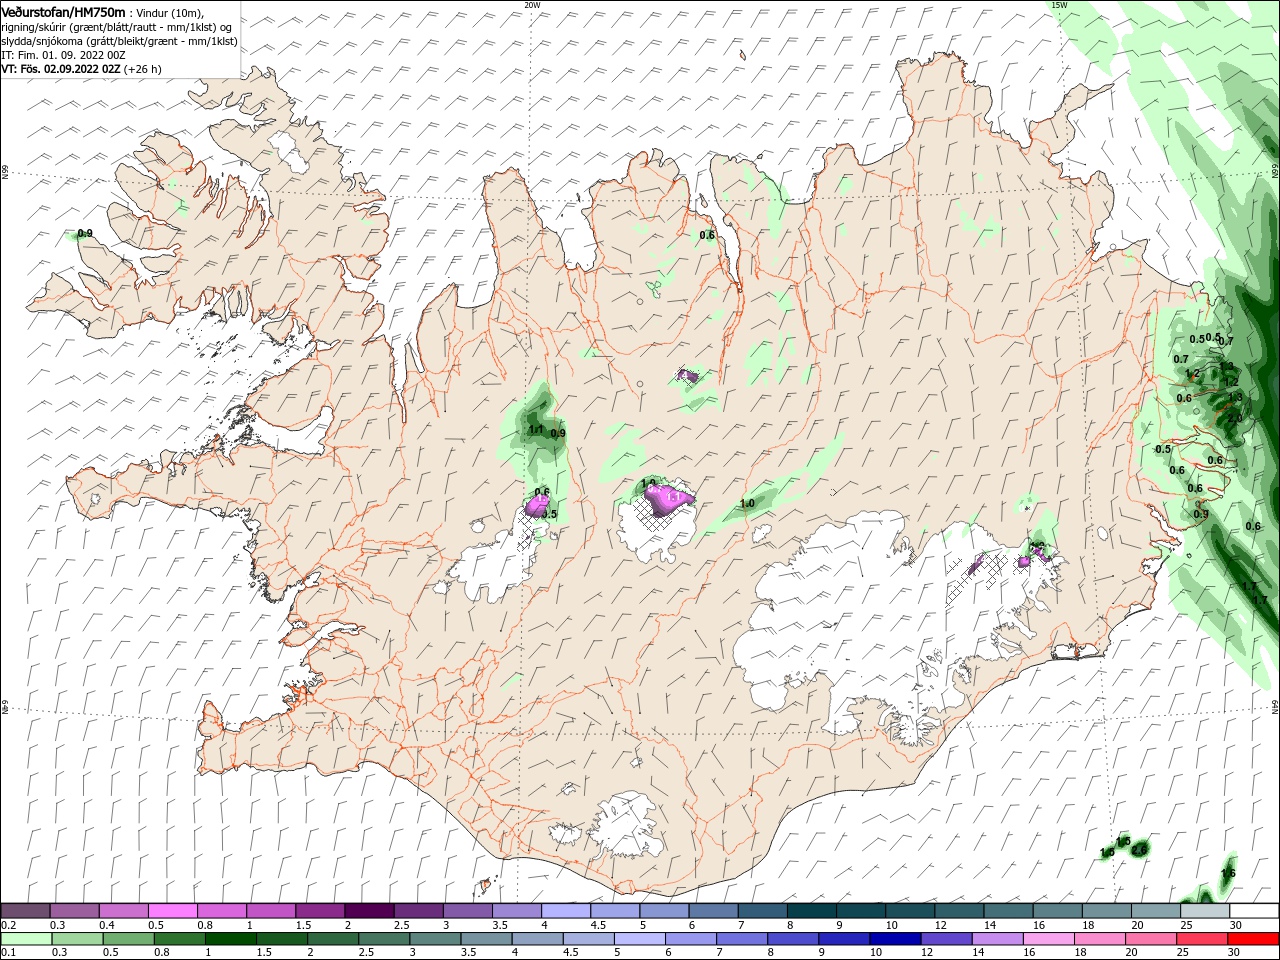The height and width of the screenshot is (960, 1280).
Task: Click the '2.0' precipitation value in the east
Action: tap(1234, 419)
